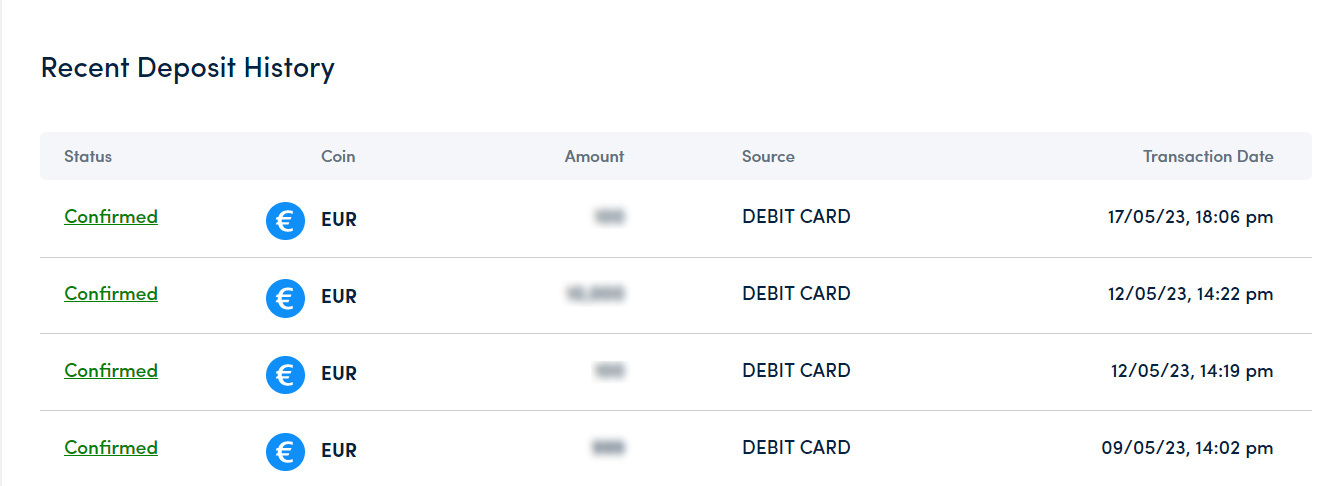Follow the Confirmed link for the 14:19 pm deposit
Viewport: 1342px width, 486px height.
coord(111,370)
